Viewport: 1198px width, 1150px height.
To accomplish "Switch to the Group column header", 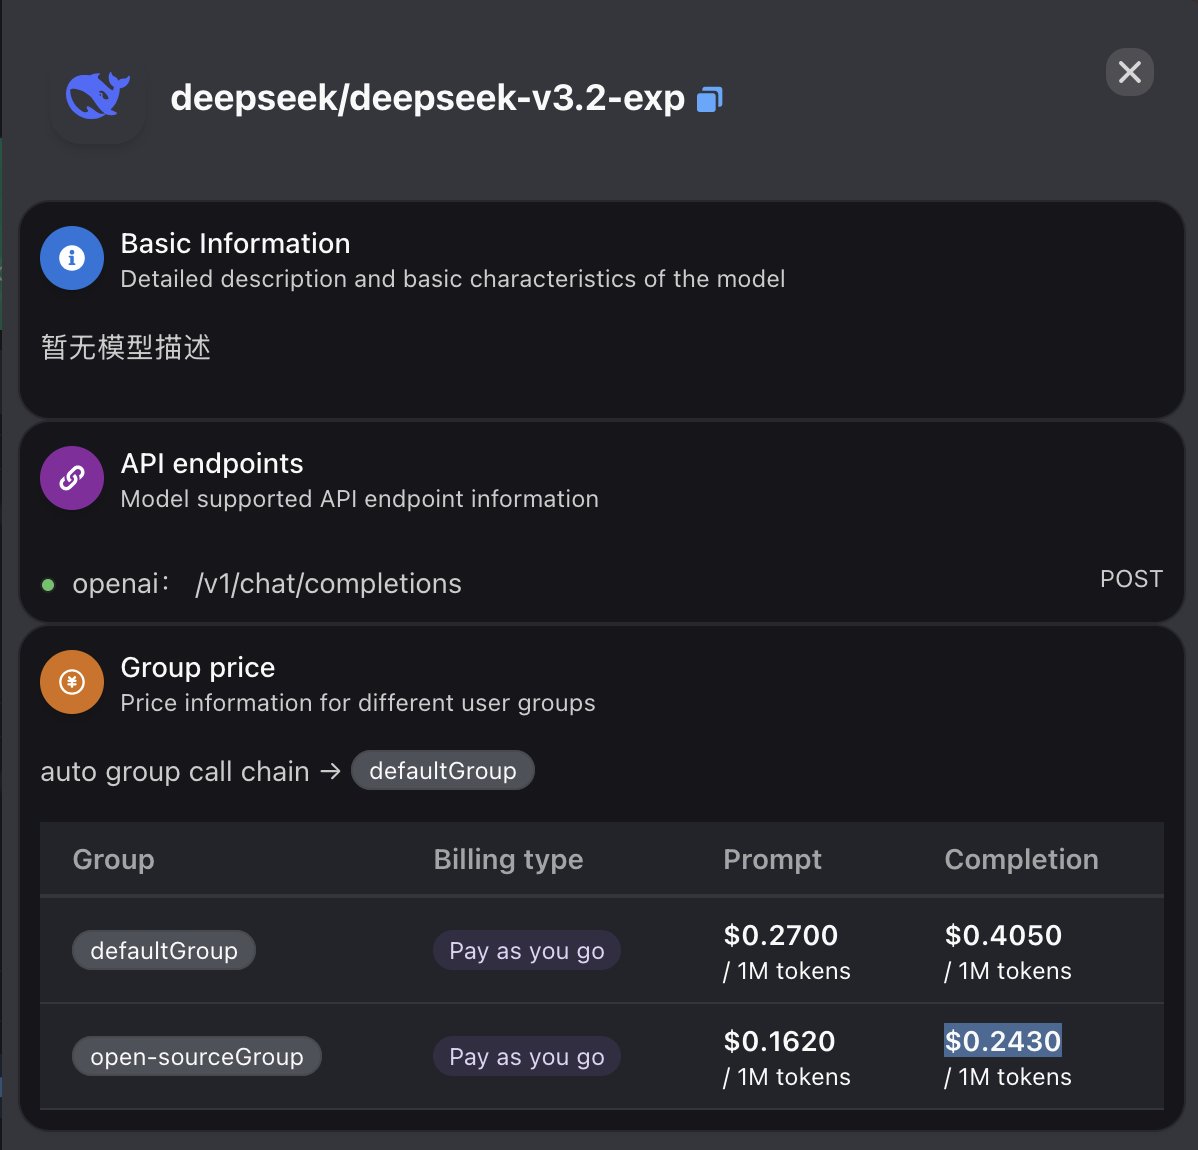I will point(113,859).
